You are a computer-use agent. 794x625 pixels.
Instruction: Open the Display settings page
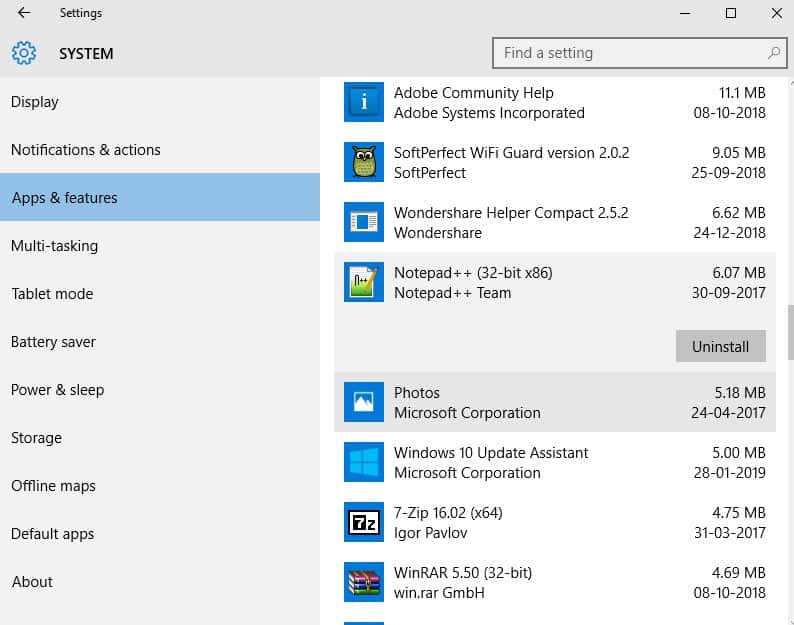[35, 102]
